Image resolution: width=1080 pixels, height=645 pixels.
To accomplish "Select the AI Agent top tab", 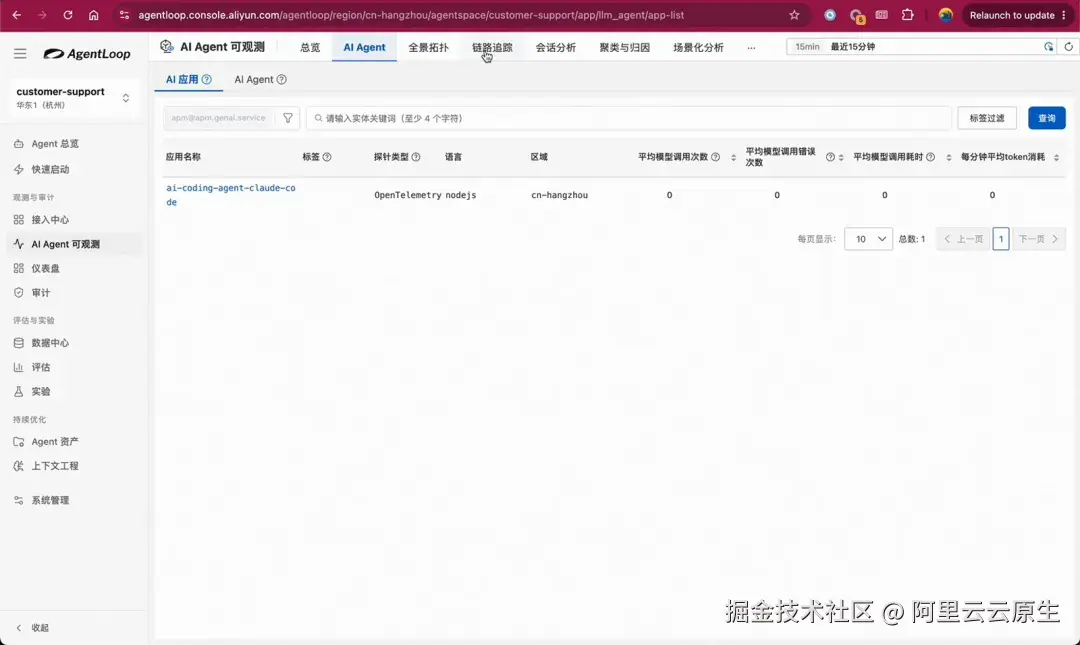I will coord(364,47).
